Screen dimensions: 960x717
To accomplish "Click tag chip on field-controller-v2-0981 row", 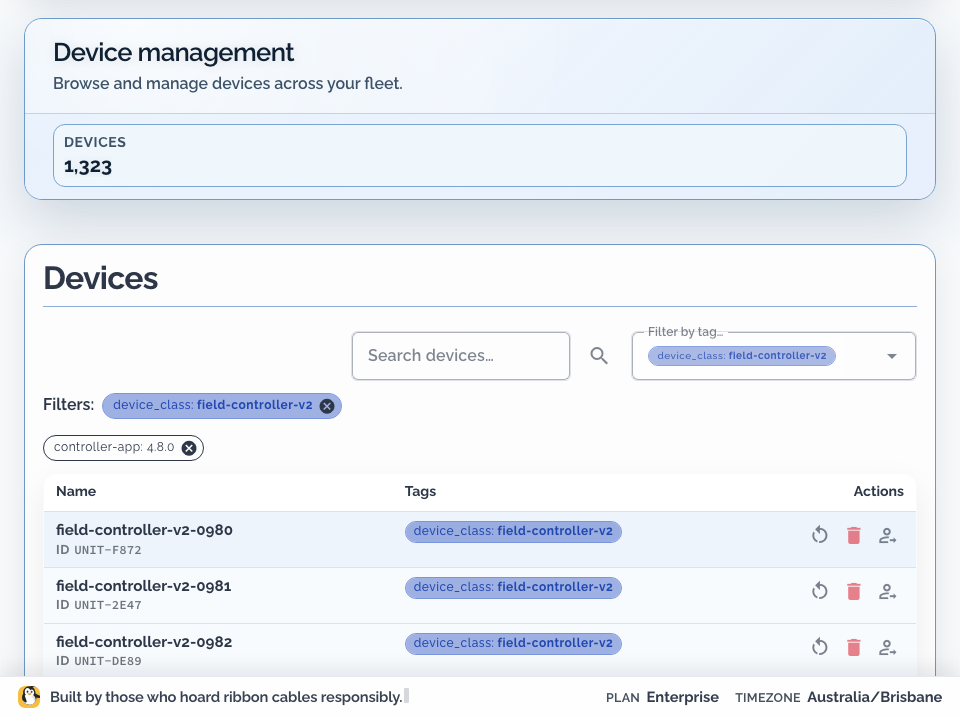I will tap(513, 588).
